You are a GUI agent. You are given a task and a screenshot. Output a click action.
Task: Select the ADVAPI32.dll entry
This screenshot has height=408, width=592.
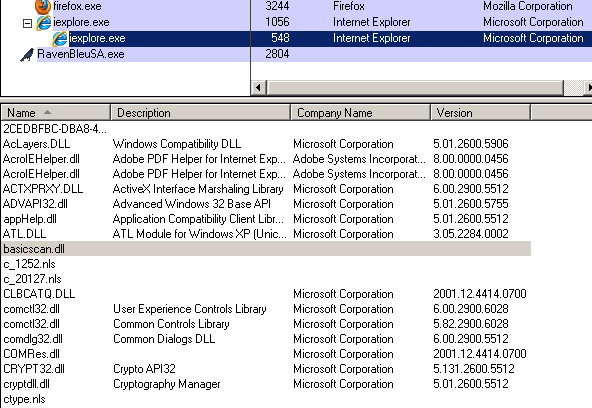click(35, 204)
